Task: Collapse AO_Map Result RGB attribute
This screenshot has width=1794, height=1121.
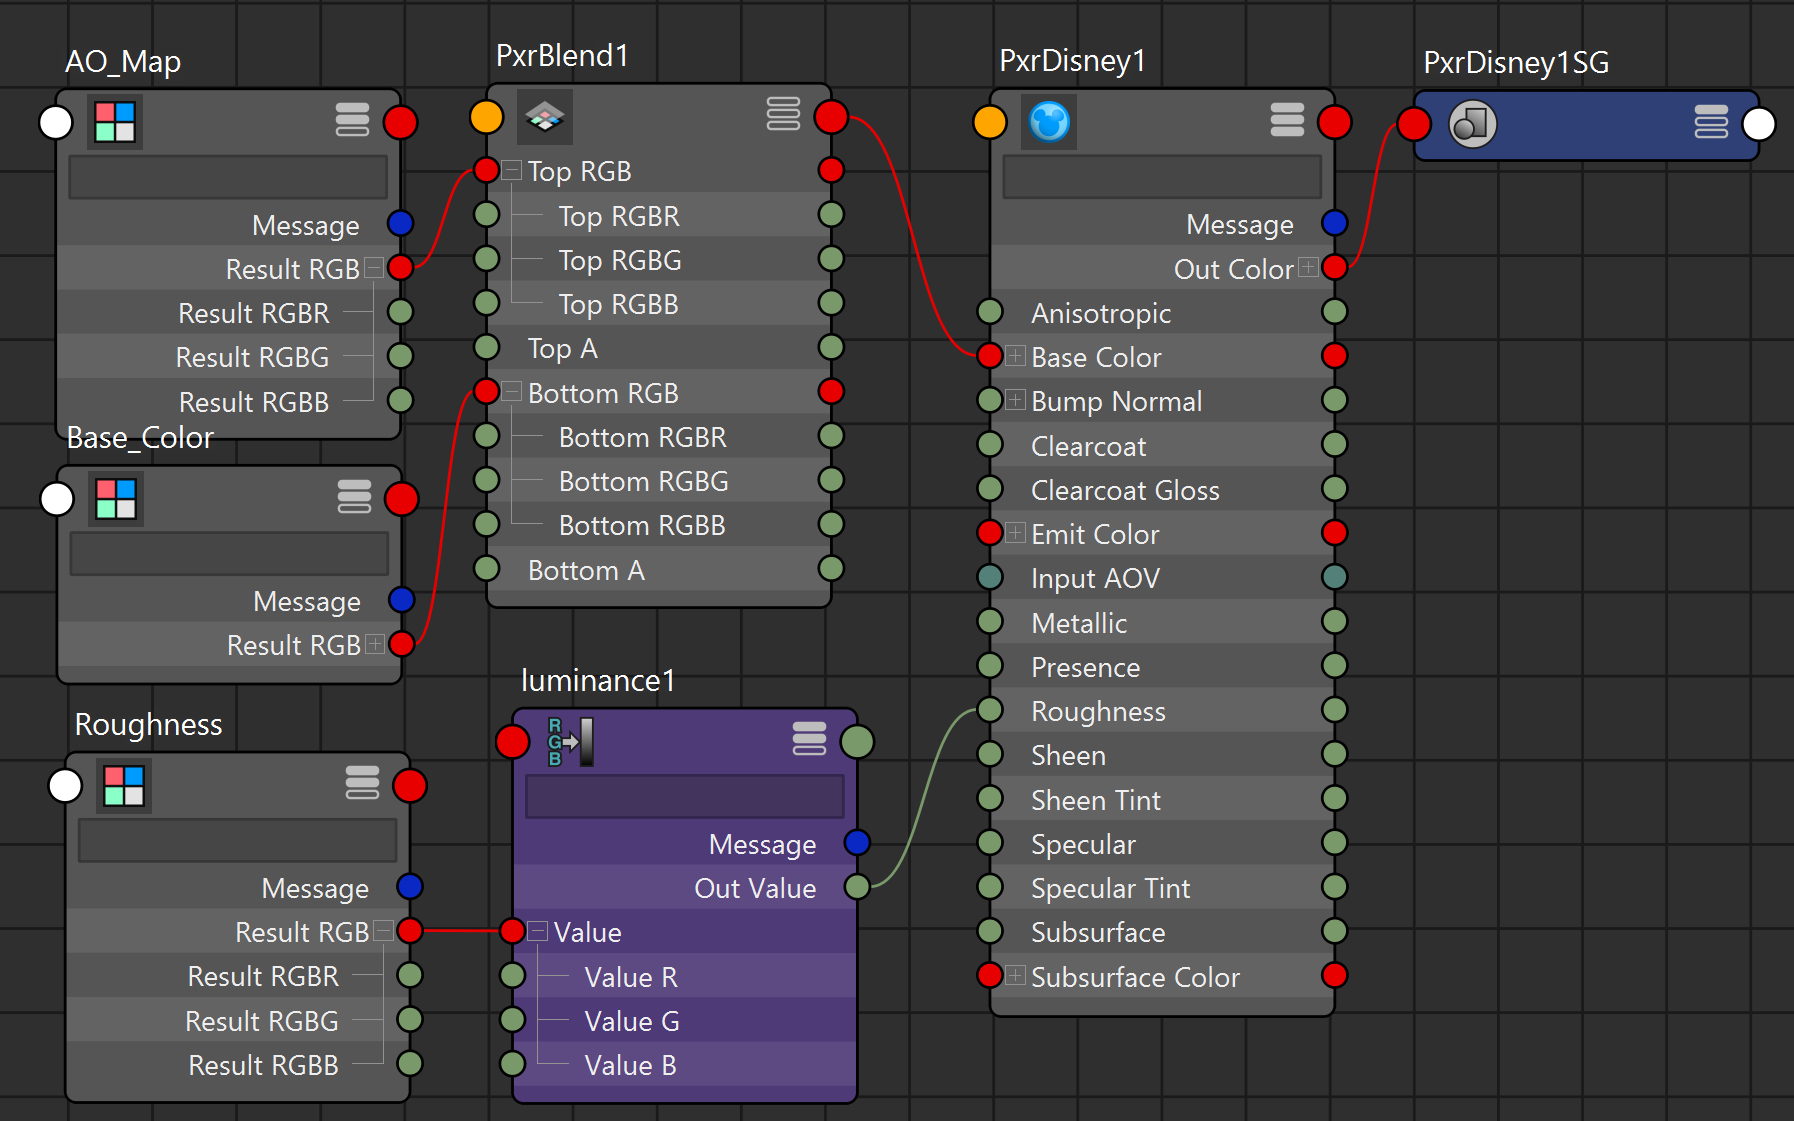Action: coord(374,268)
